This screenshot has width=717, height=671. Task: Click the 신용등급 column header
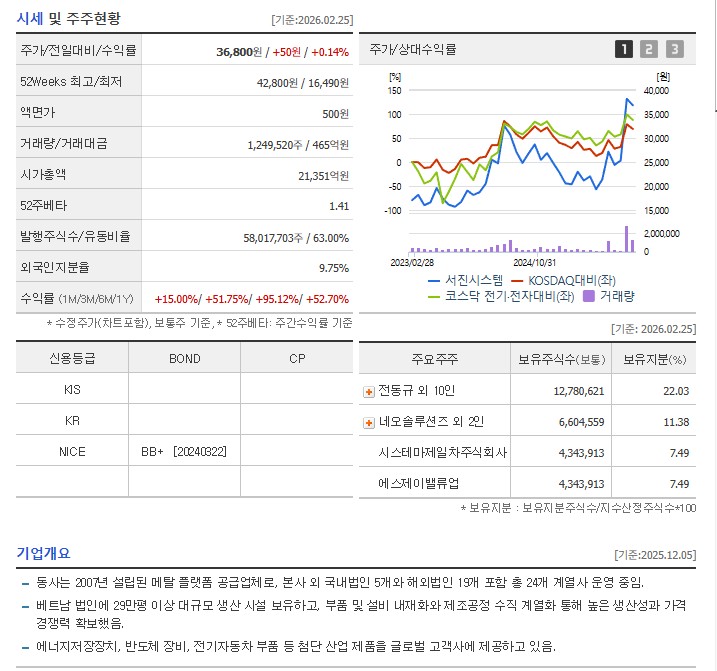(72, 358)
